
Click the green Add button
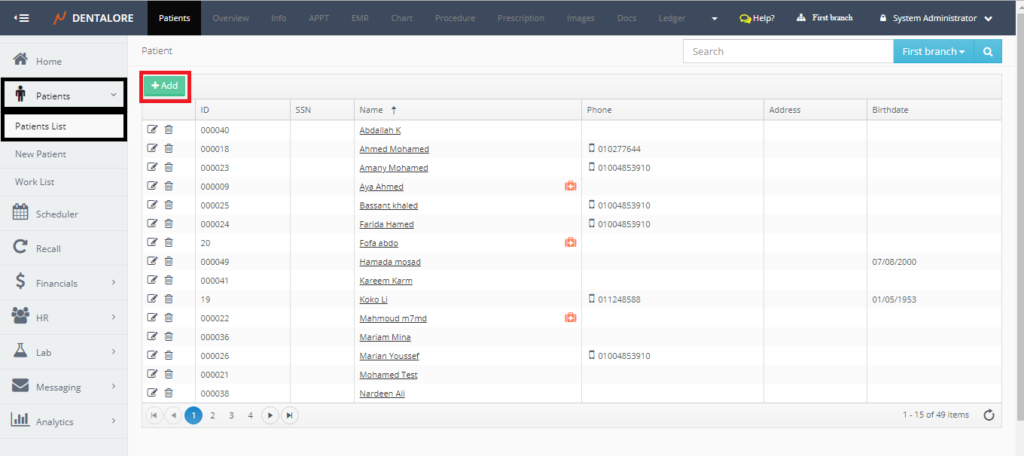164,86
